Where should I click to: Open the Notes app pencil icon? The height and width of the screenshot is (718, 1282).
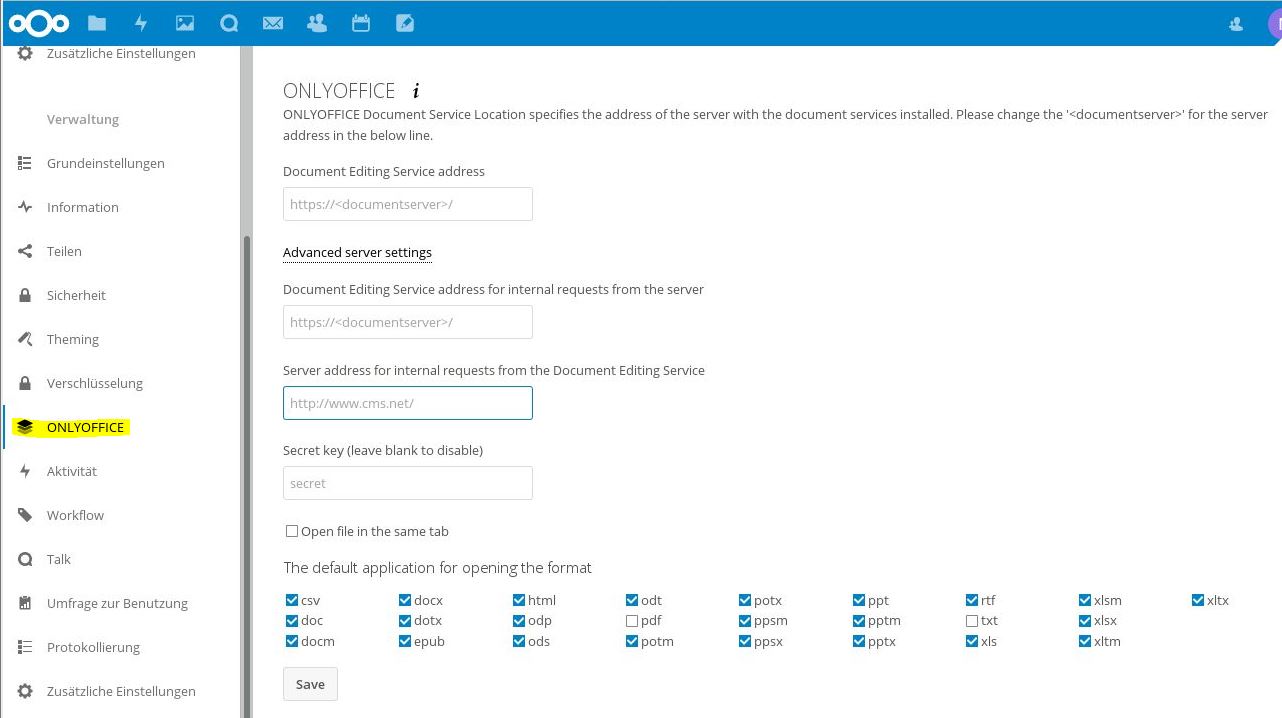point(405,23)
